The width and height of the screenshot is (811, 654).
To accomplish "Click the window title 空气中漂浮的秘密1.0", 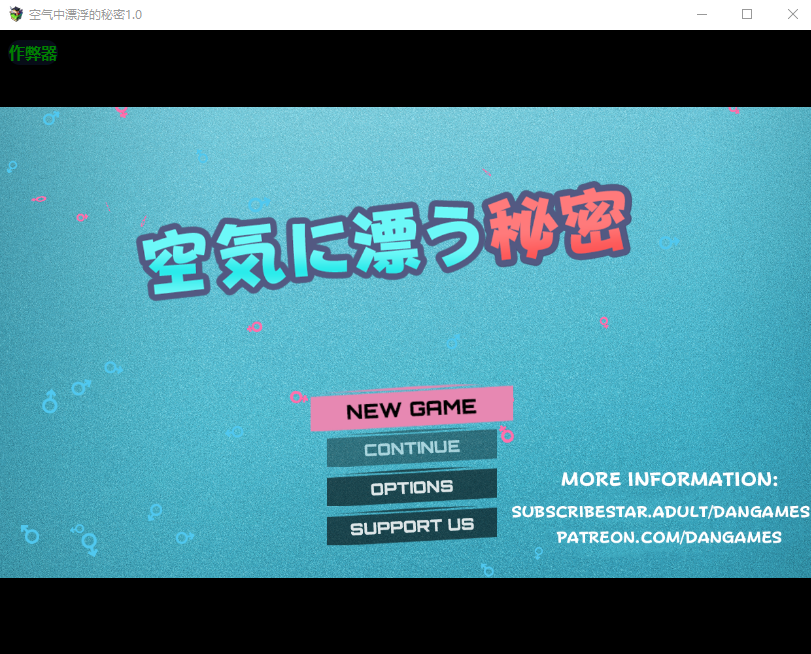I will pos(85,15).
